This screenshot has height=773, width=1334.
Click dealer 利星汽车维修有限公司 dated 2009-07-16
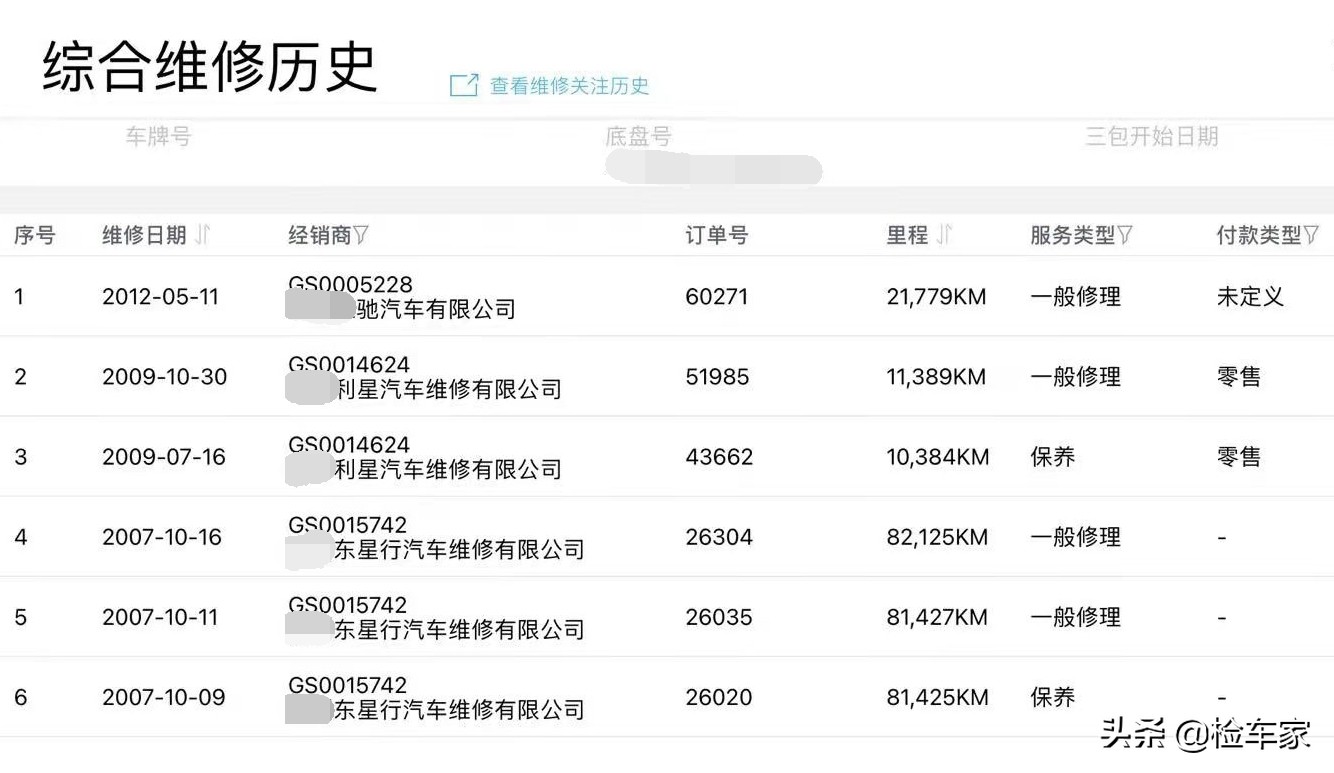(448, 469)
